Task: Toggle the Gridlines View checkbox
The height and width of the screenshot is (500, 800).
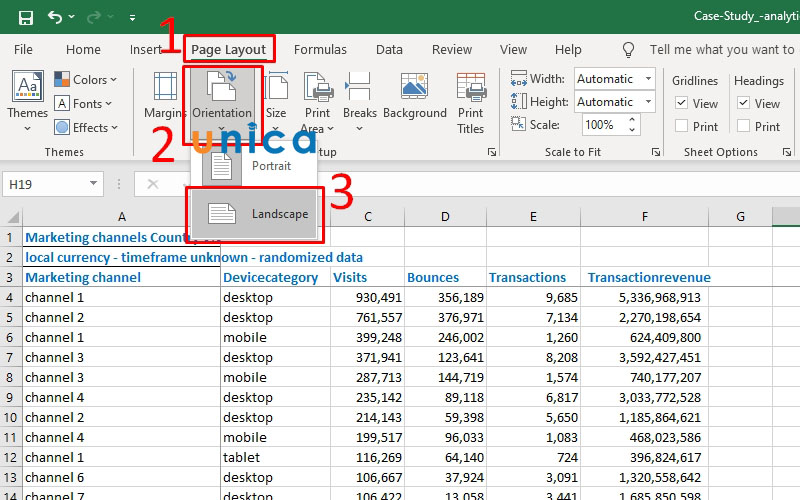Action: [682, 103]
